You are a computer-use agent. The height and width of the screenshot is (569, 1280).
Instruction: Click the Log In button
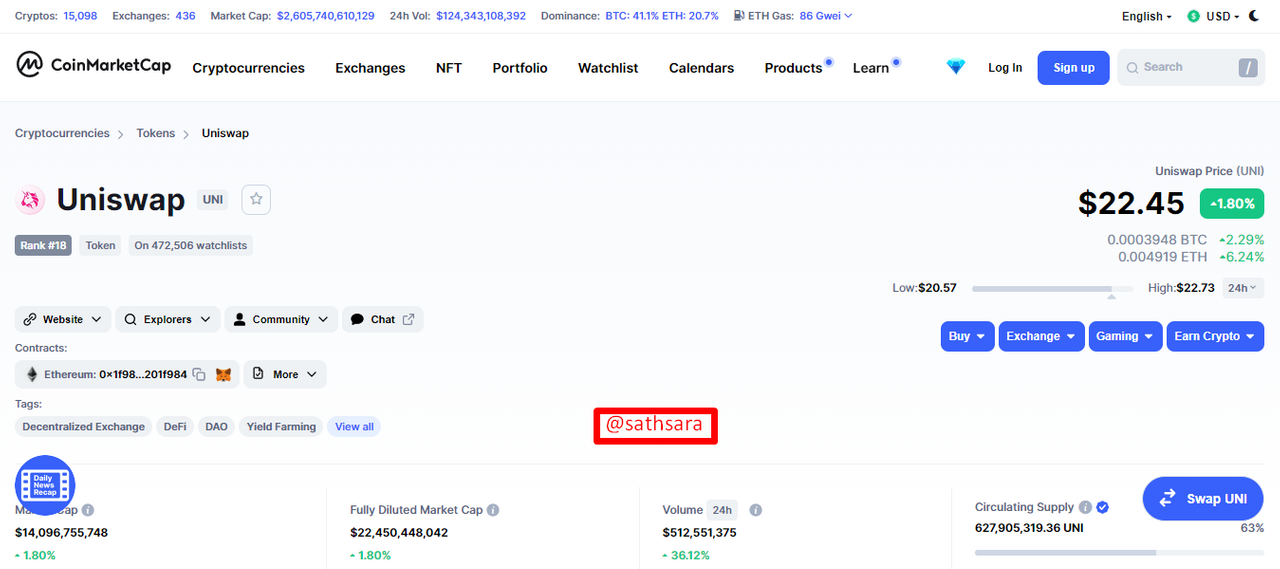pos(1005,68)
